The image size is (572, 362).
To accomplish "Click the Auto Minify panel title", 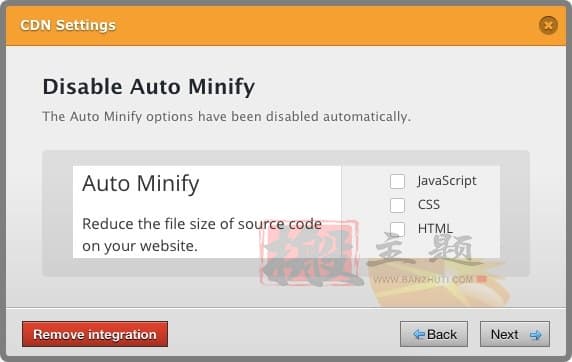I will [x=141, y=184].
